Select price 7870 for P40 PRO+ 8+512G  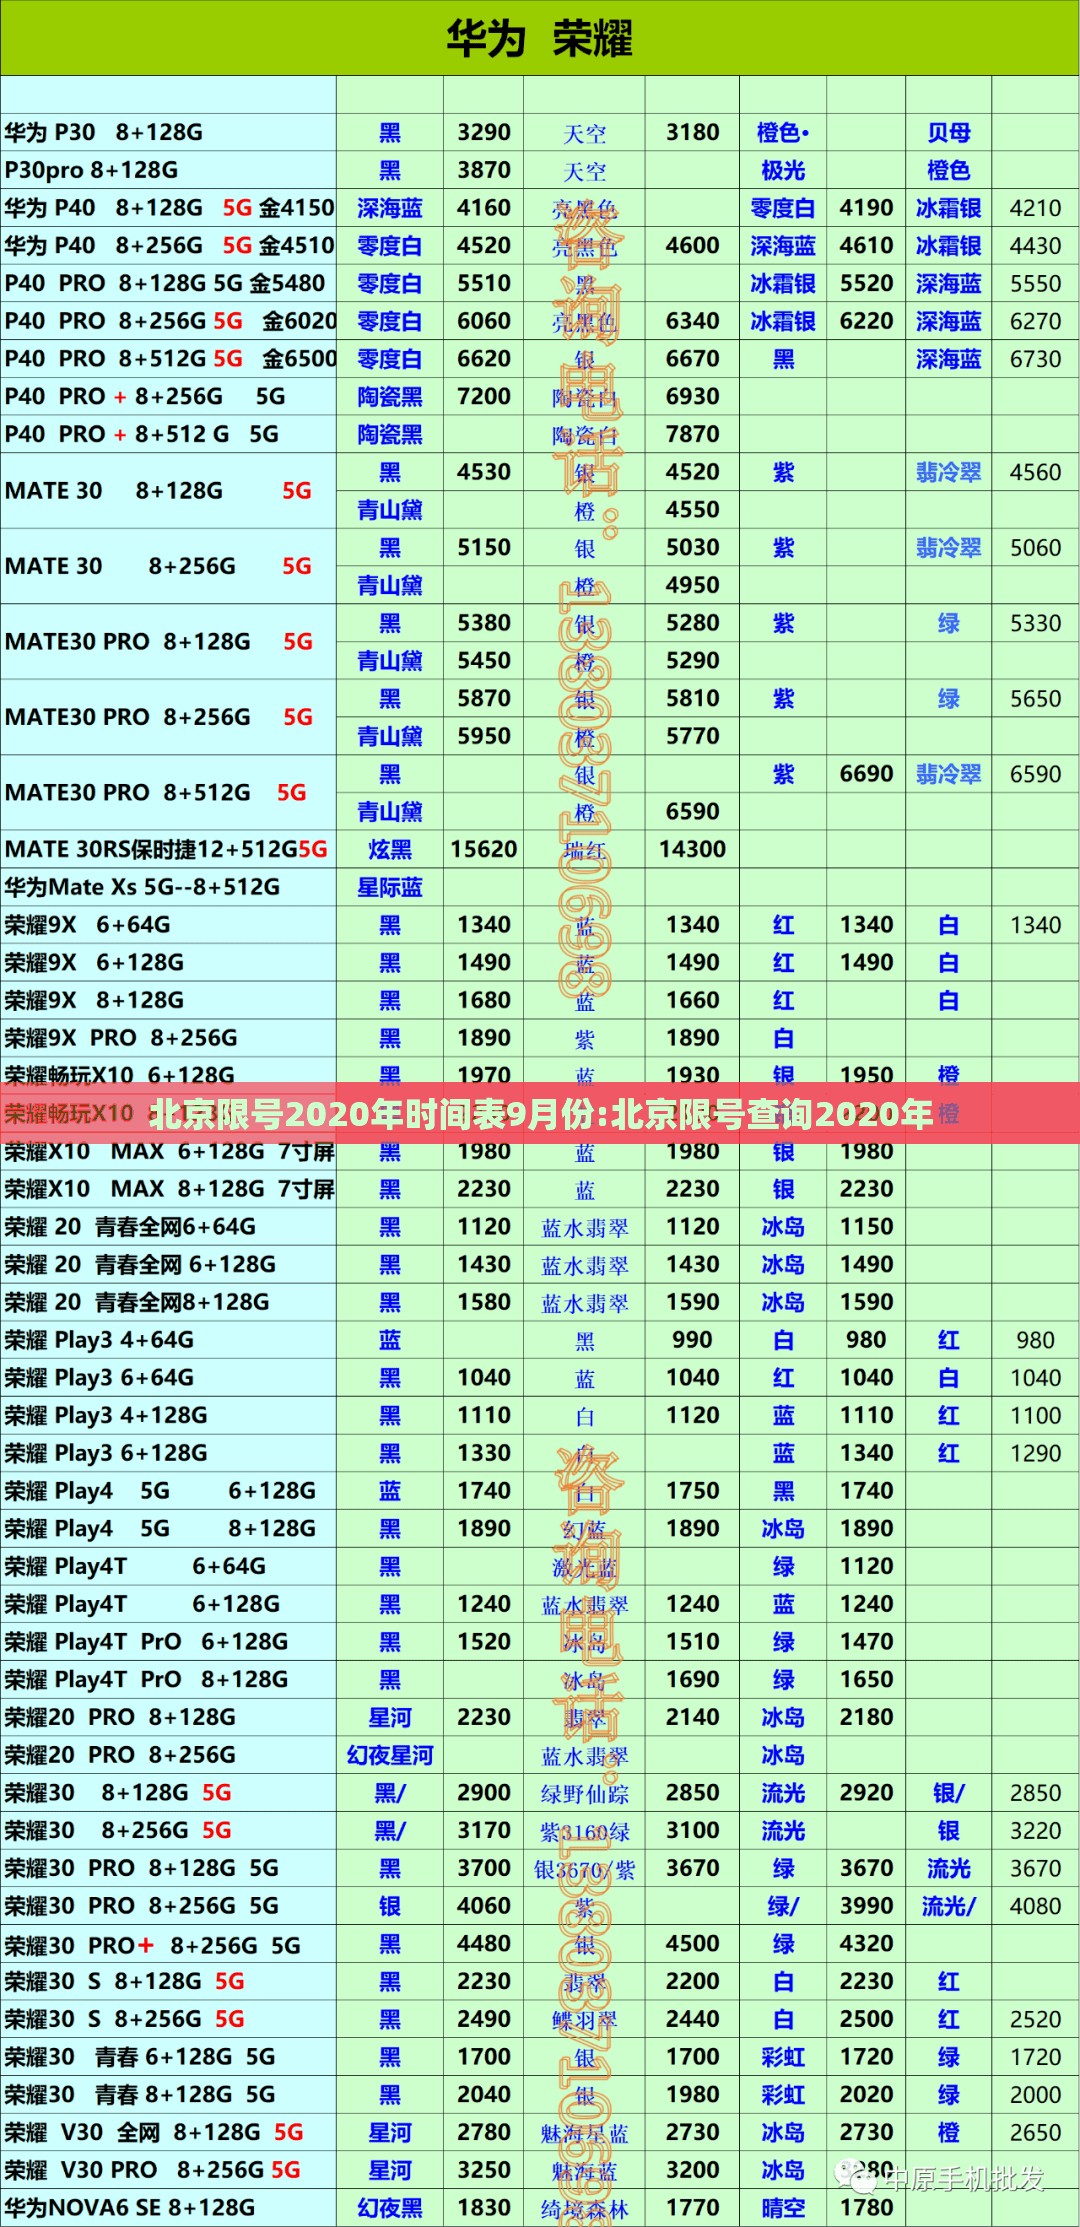[x=693, y=434]
